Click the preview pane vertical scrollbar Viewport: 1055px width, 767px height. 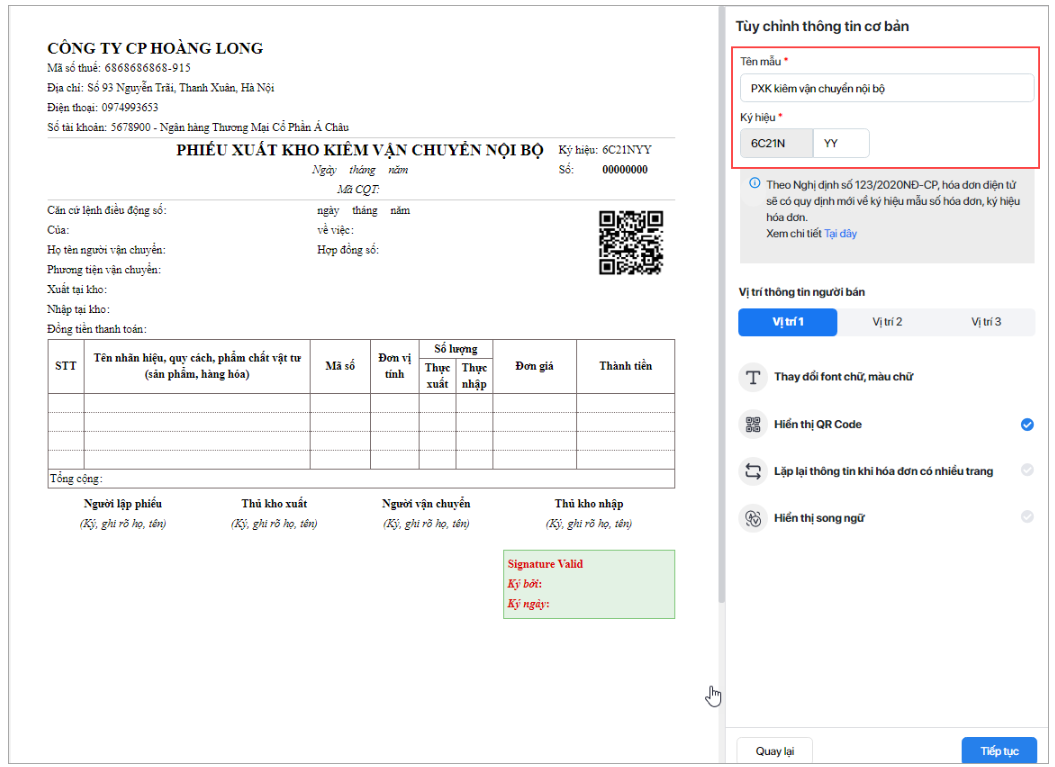[721, 300]
